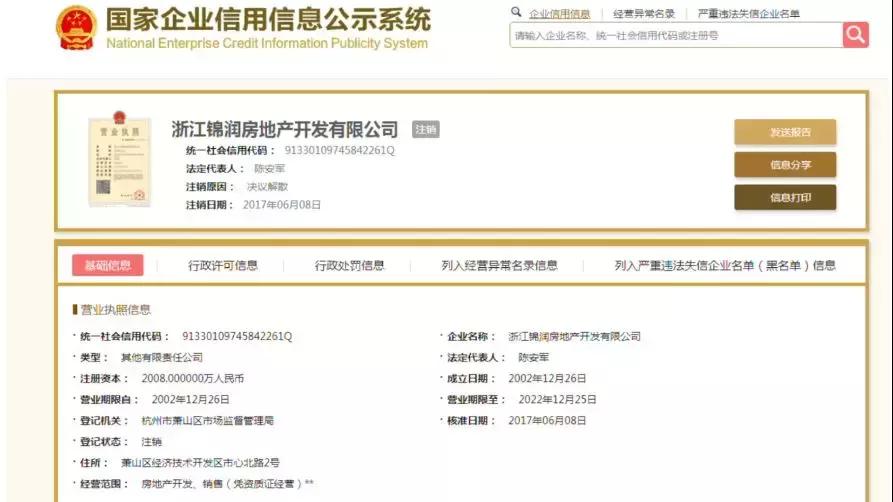Click the header 注销日期 value 2017年06月08日
The image size is (893, 502).
pos(282,205)
